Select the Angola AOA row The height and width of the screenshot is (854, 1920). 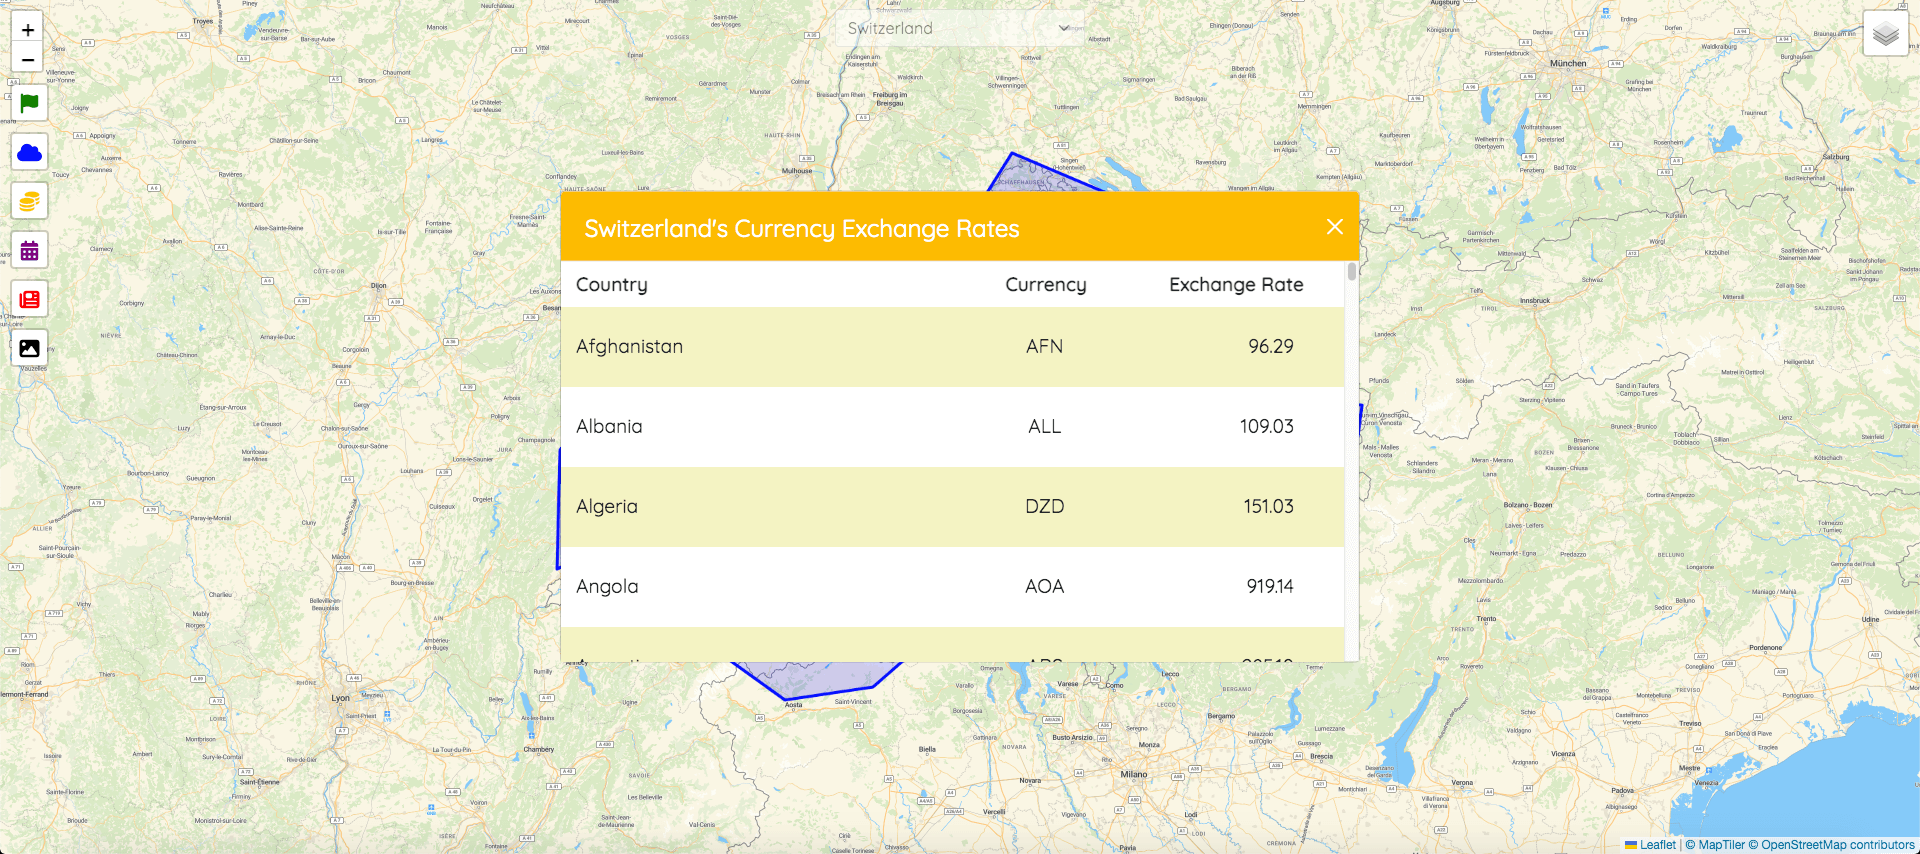(952, 586)
